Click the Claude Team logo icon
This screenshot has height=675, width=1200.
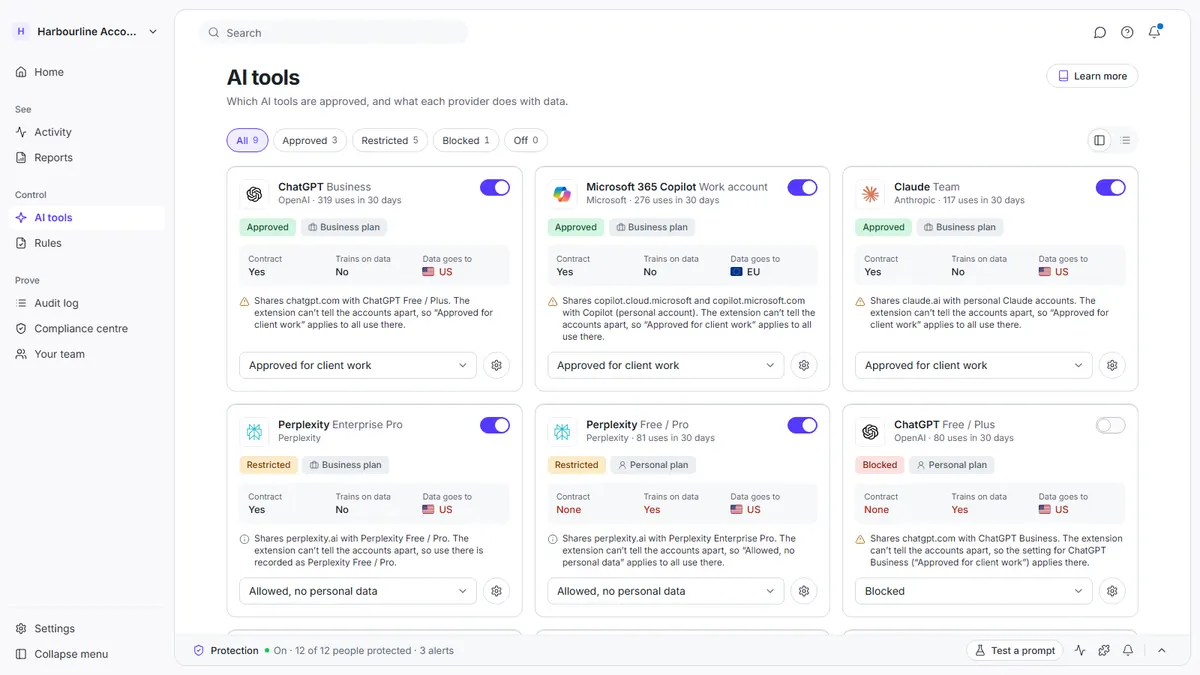pyautogui.click(x=870, y=194)
